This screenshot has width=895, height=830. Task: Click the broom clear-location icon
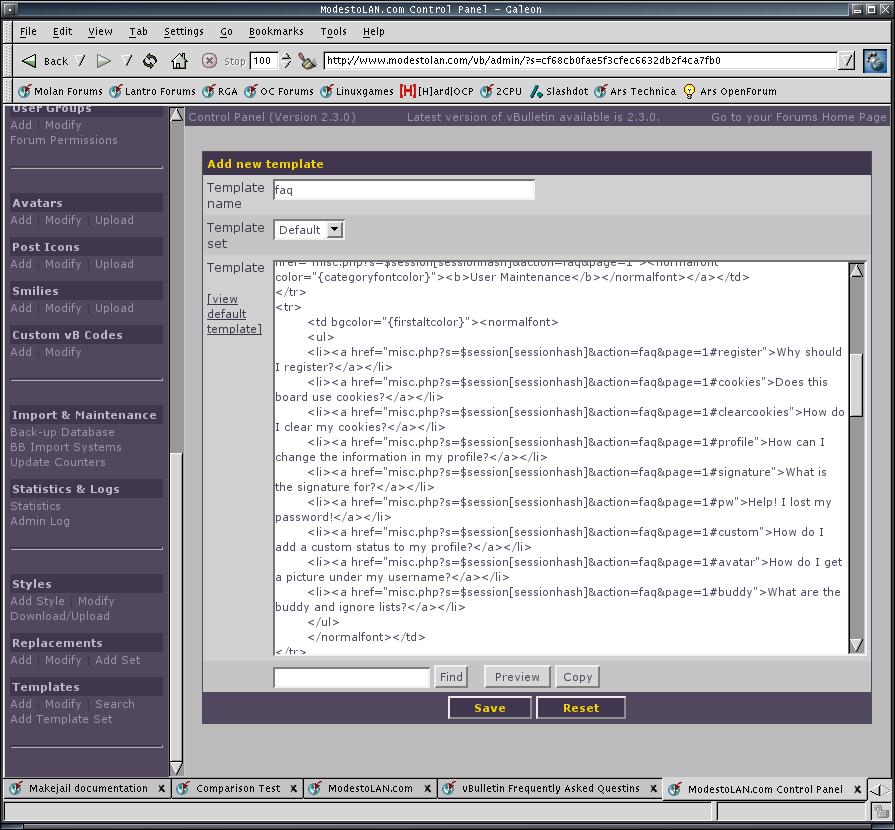coord(308,61)
